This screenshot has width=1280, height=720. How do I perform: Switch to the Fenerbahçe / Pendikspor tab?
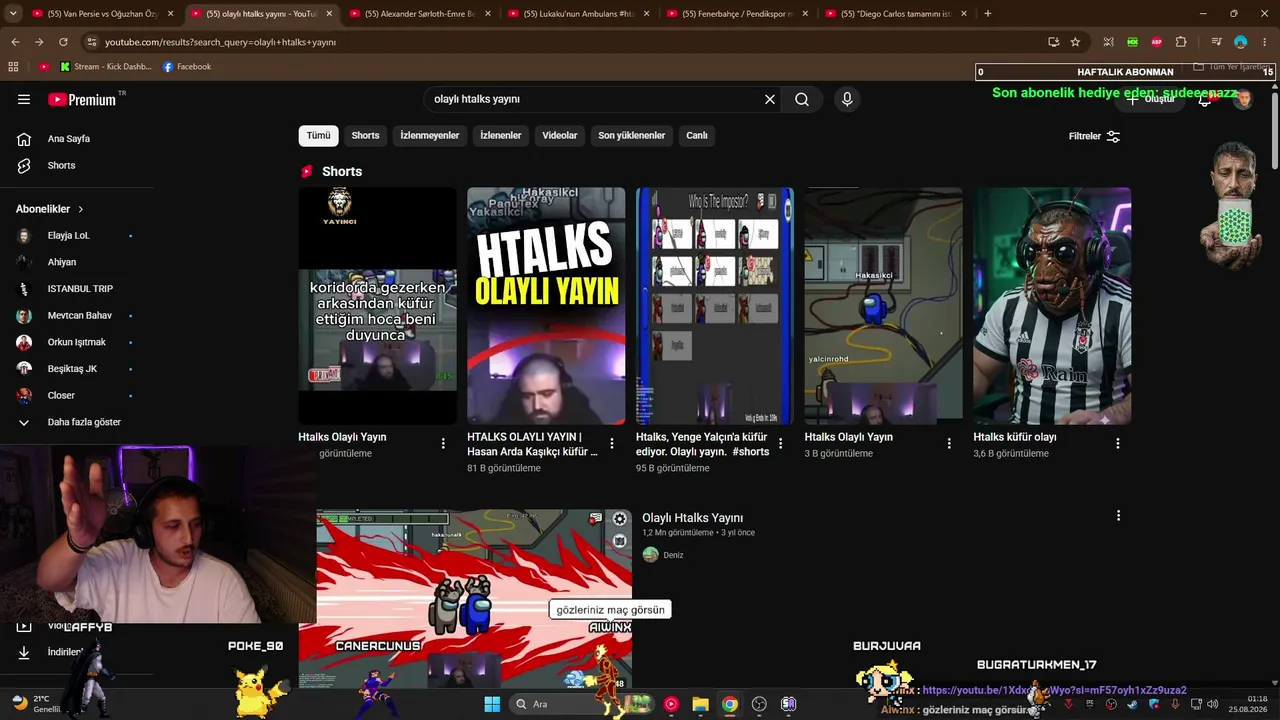[x=736, y=14]
